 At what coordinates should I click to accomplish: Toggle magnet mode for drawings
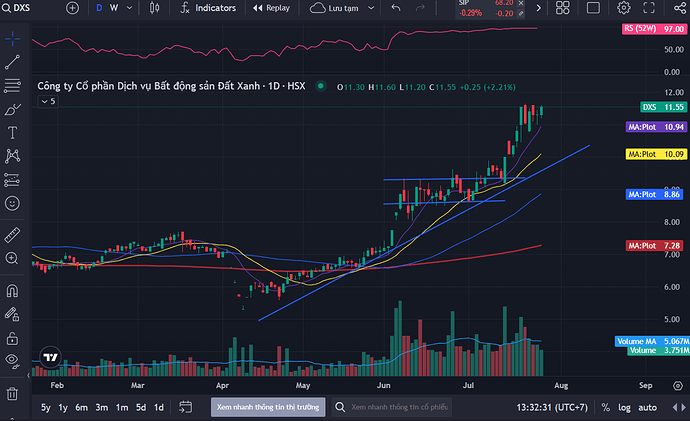point(12,292)
